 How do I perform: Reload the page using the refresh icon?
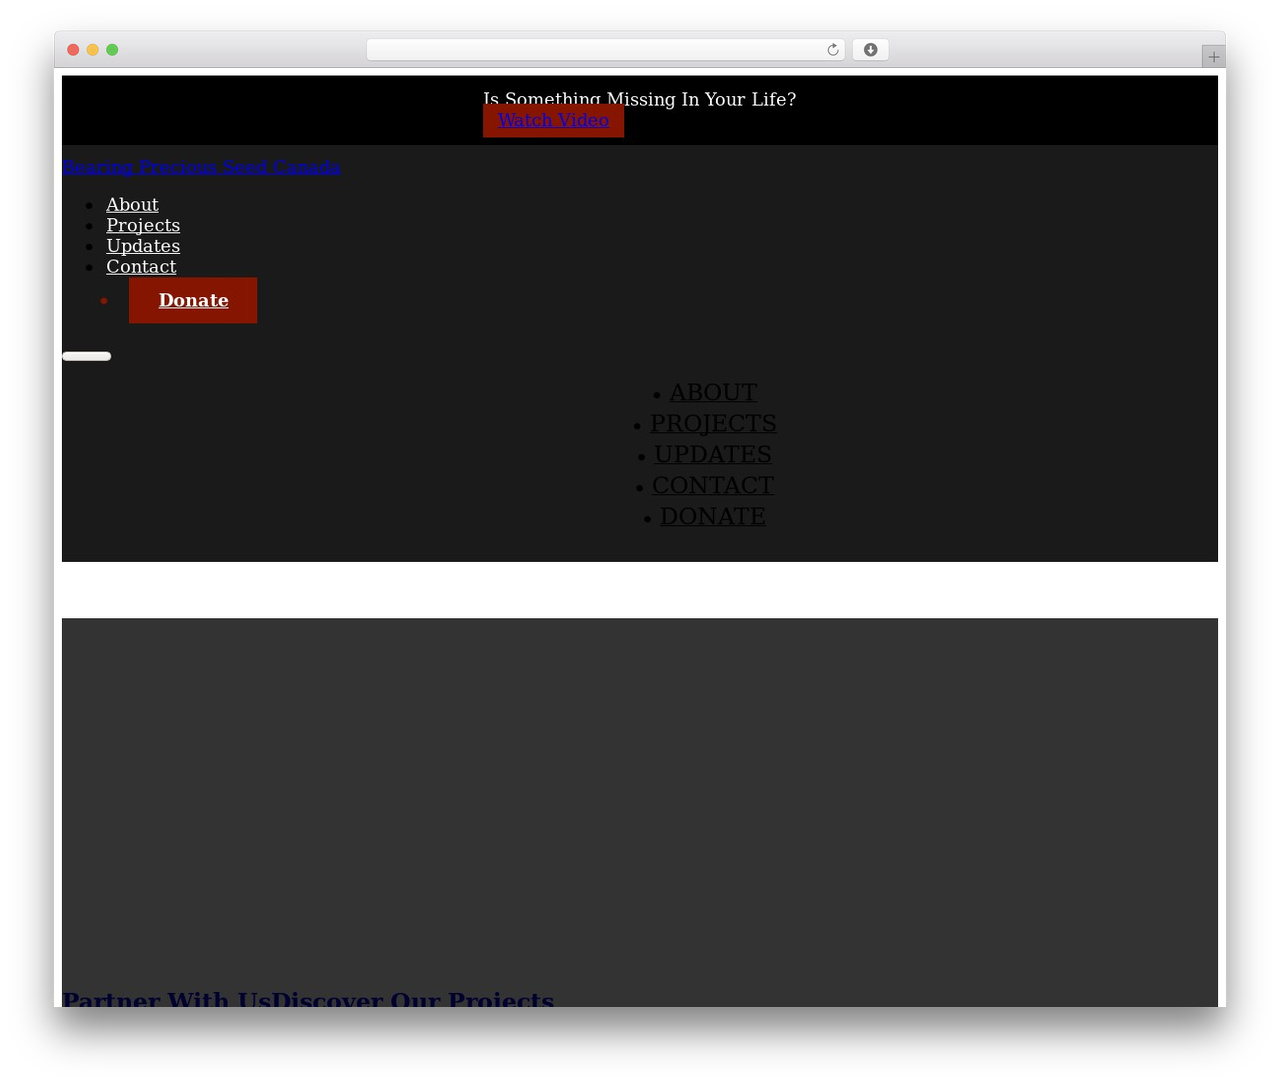click(x=833, y=50)
